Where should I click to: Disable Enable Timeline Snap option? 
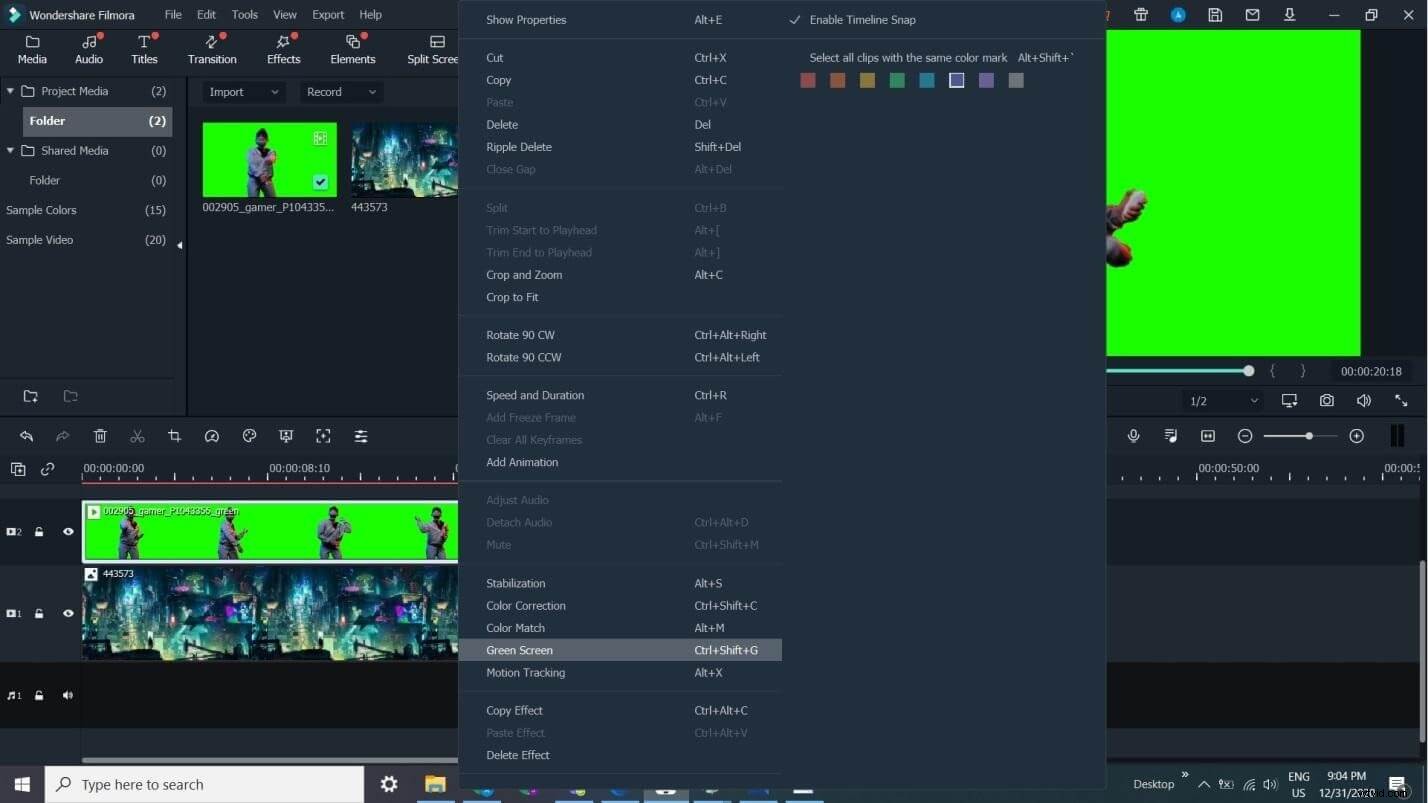point(862,19)
